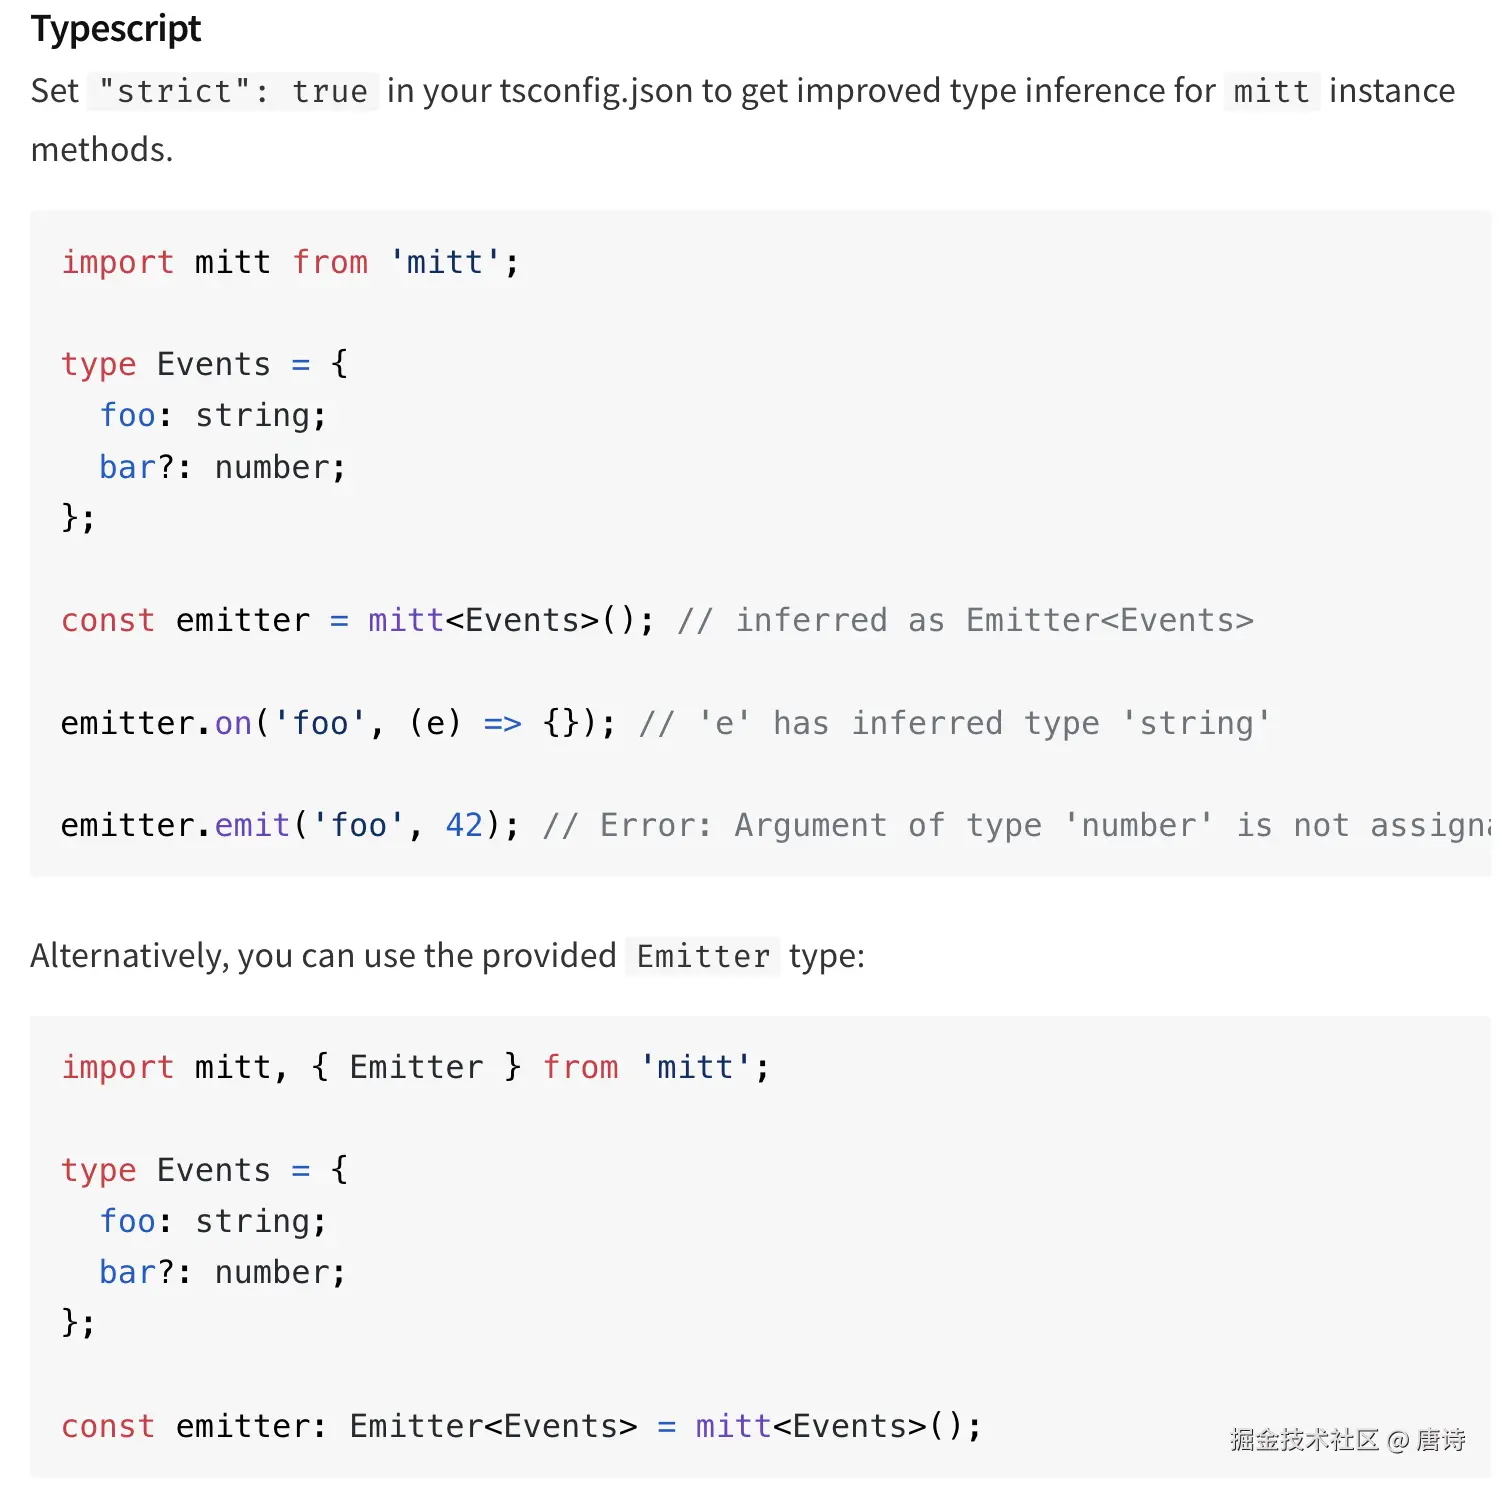Click type Events line in first code block

click(204, 364)
